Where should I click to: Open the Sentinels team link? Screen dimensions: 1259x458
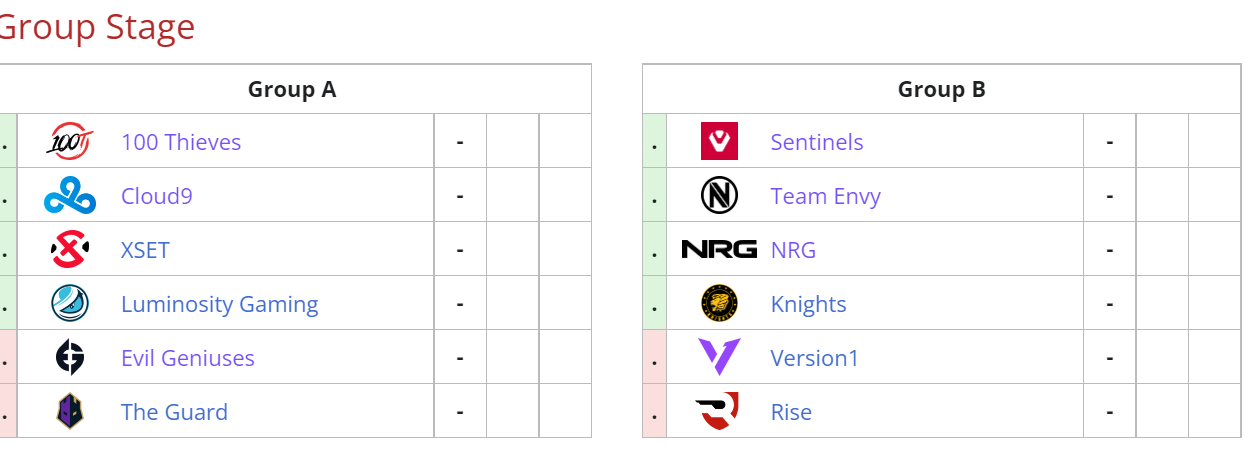(817, 142)
